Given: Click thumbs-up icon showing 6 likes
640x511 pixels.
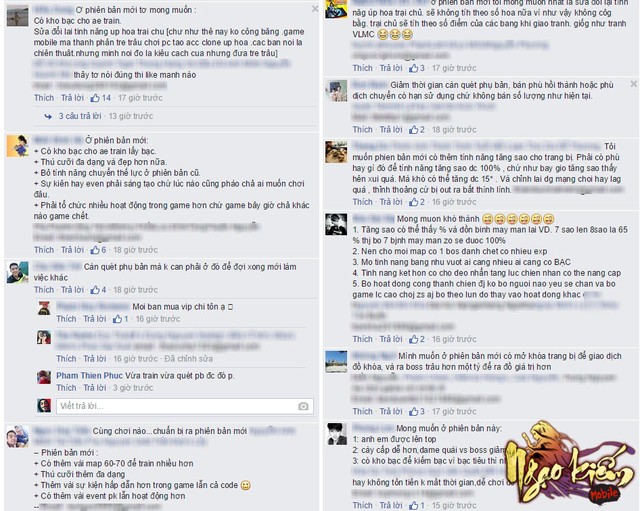Looking at the screenshot, I should tap(95, 250).
